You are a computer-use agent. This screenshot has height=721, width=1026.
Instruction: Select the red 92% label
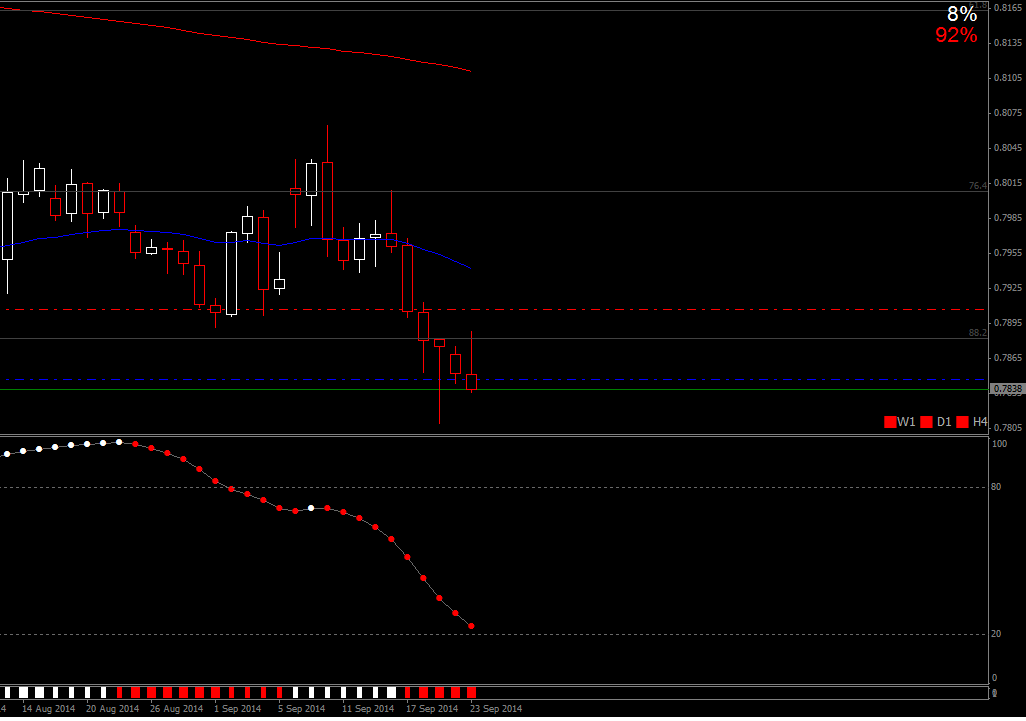(956, 35)
